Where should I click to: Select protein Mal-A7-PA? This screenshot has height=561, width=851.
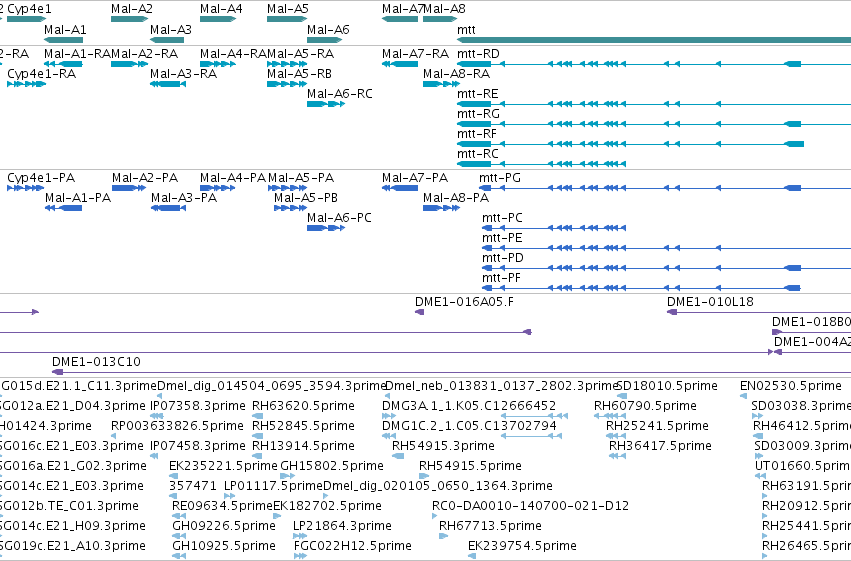[400, 188]
